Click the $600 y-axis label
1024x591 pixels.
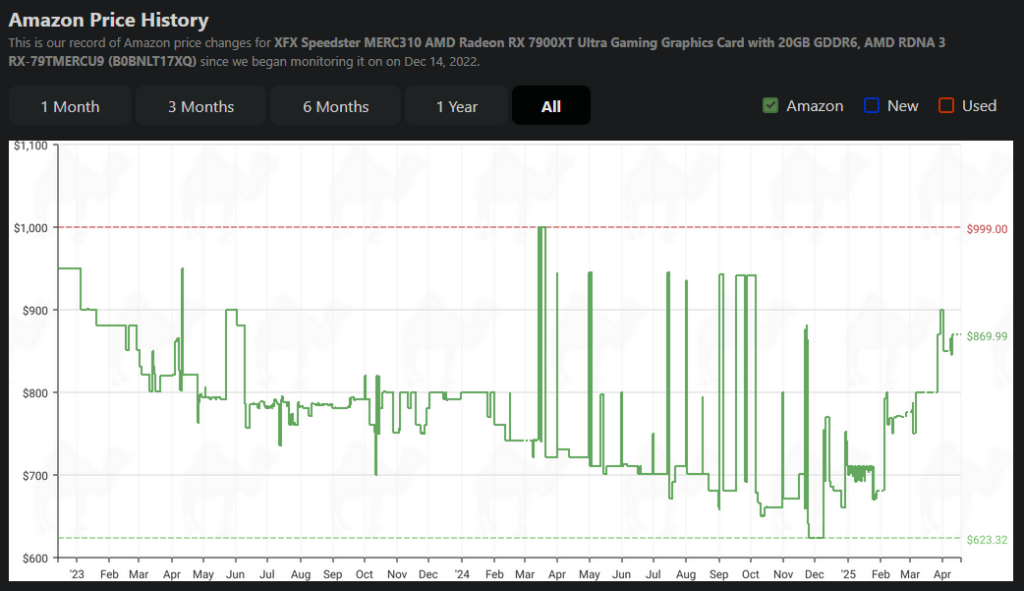35,558
